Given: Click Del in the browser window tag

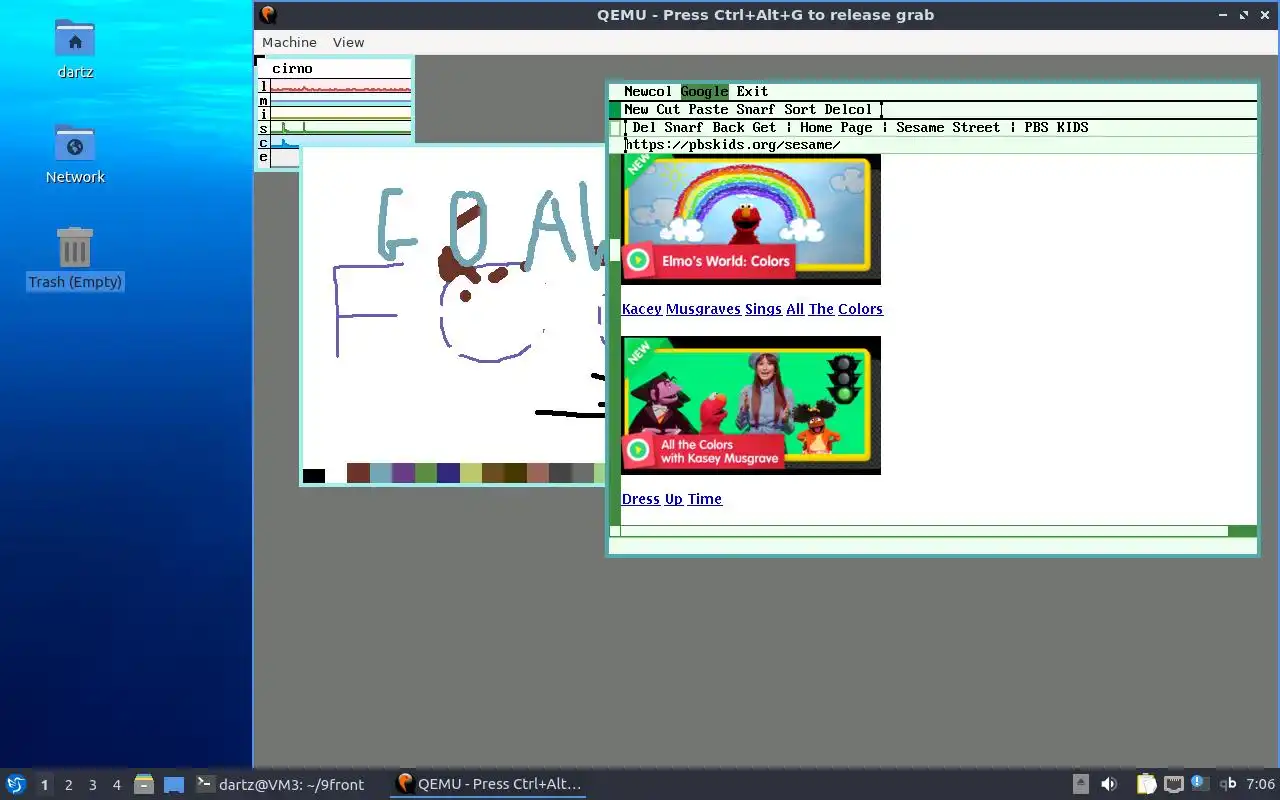Looking at the screenshot, I should [x=644, y=127].
